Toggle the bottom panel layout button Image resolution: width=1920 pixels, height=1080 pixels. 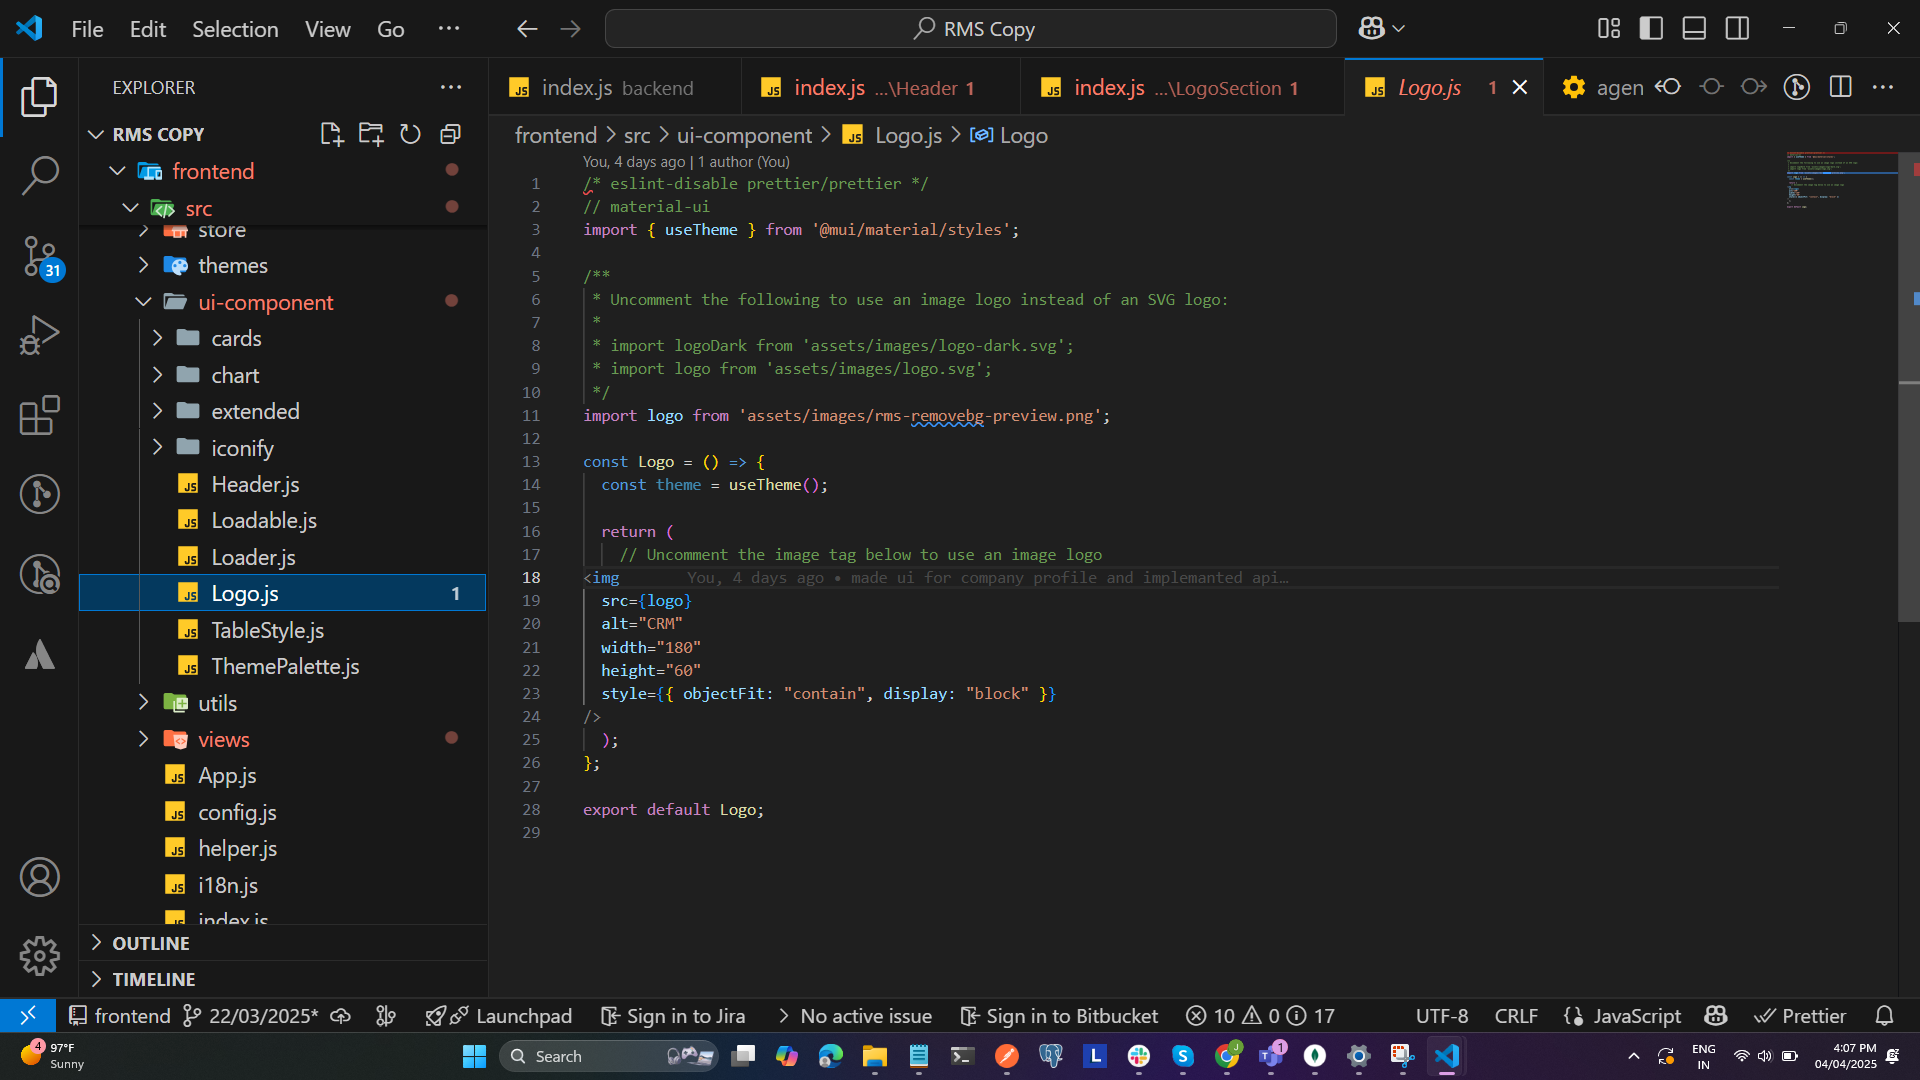pyautogui.click(x=1694, y=28)
